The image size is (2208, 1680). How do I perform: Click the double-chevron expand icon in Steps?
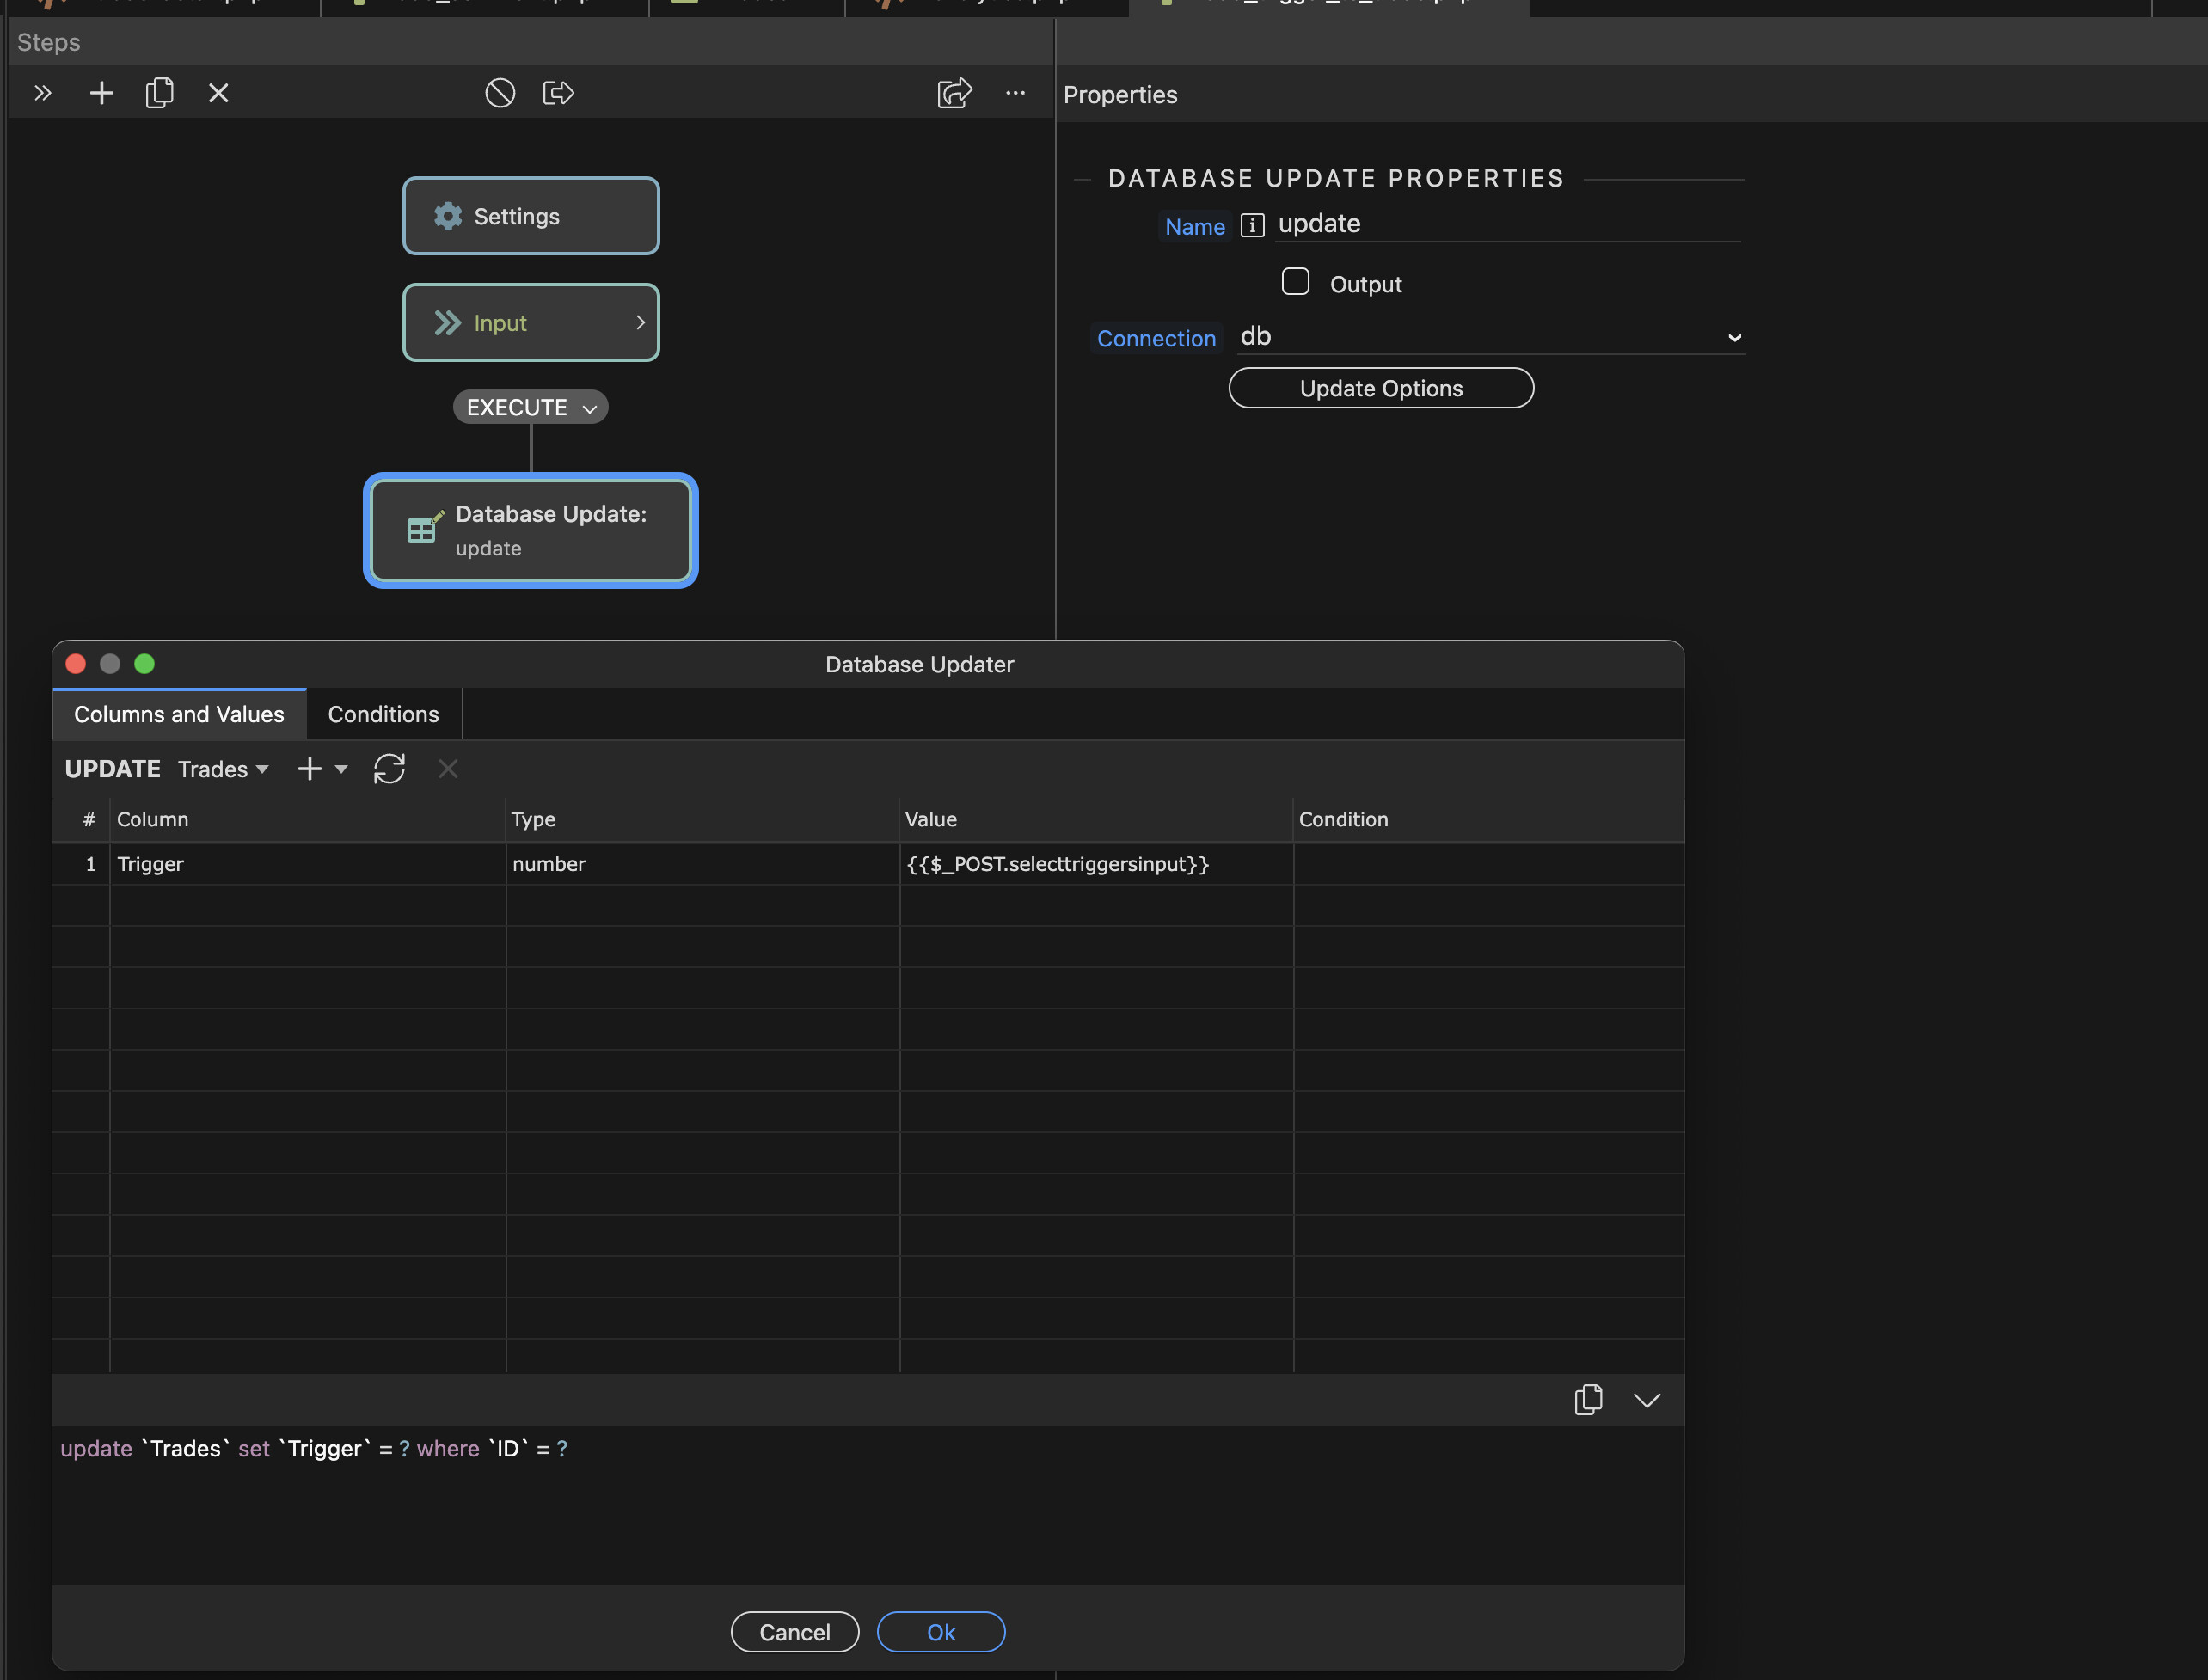tap(42, 93)
